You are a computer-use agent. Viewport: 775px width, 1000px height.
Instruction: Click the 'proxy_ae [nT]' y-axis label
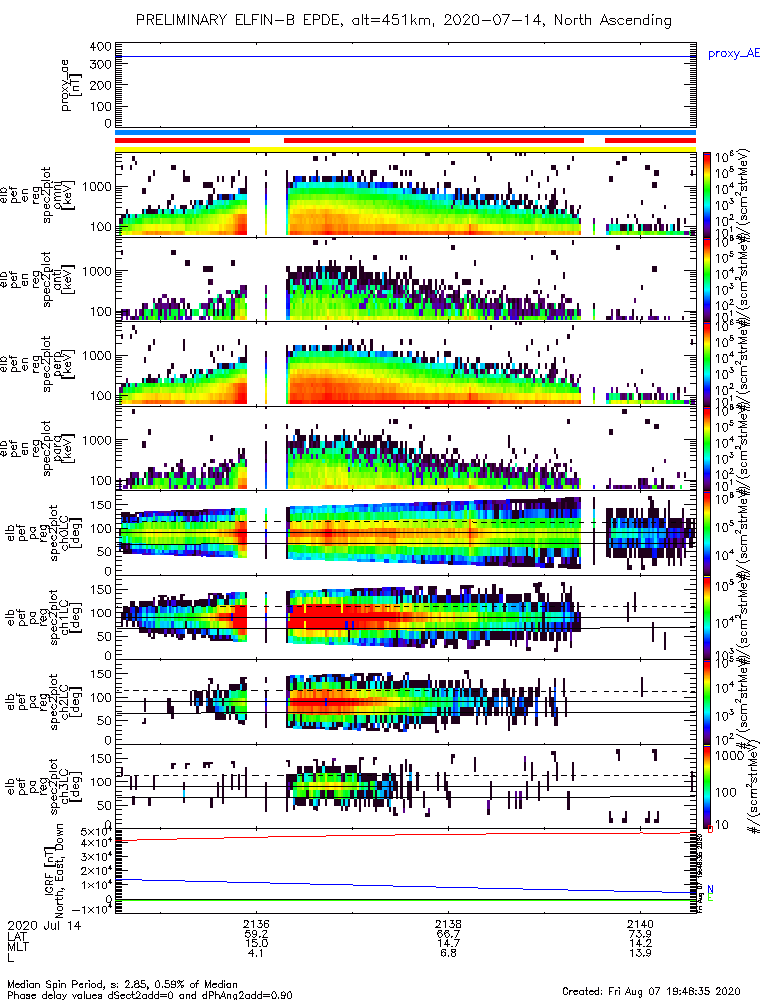pyautogui.click(x=69, y=85)
